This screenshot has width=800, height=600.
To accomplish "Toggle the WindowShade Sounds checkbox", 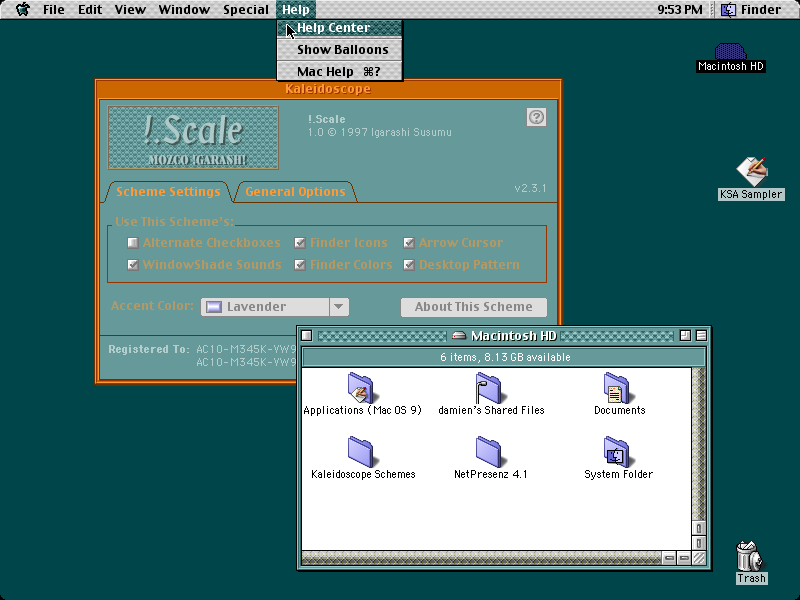I will coord(133,265).
